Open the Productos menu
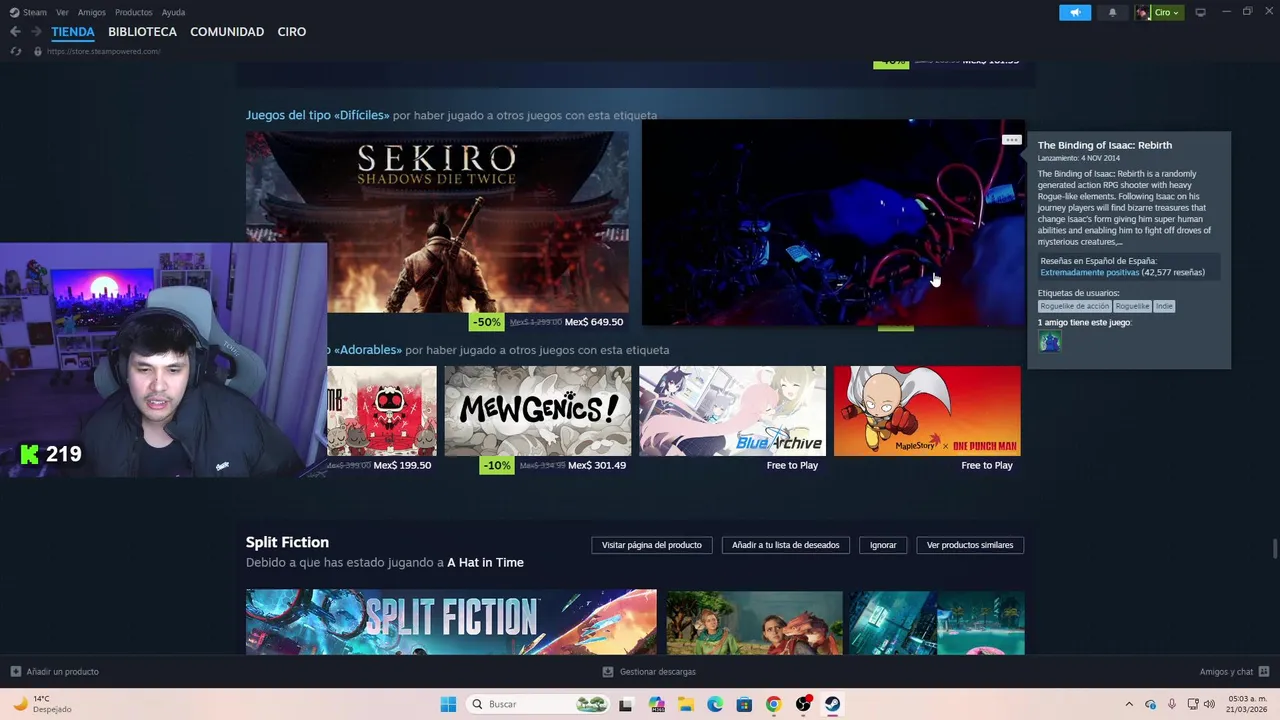Viewport: 1280px width, 720px height. click(133, 13)
